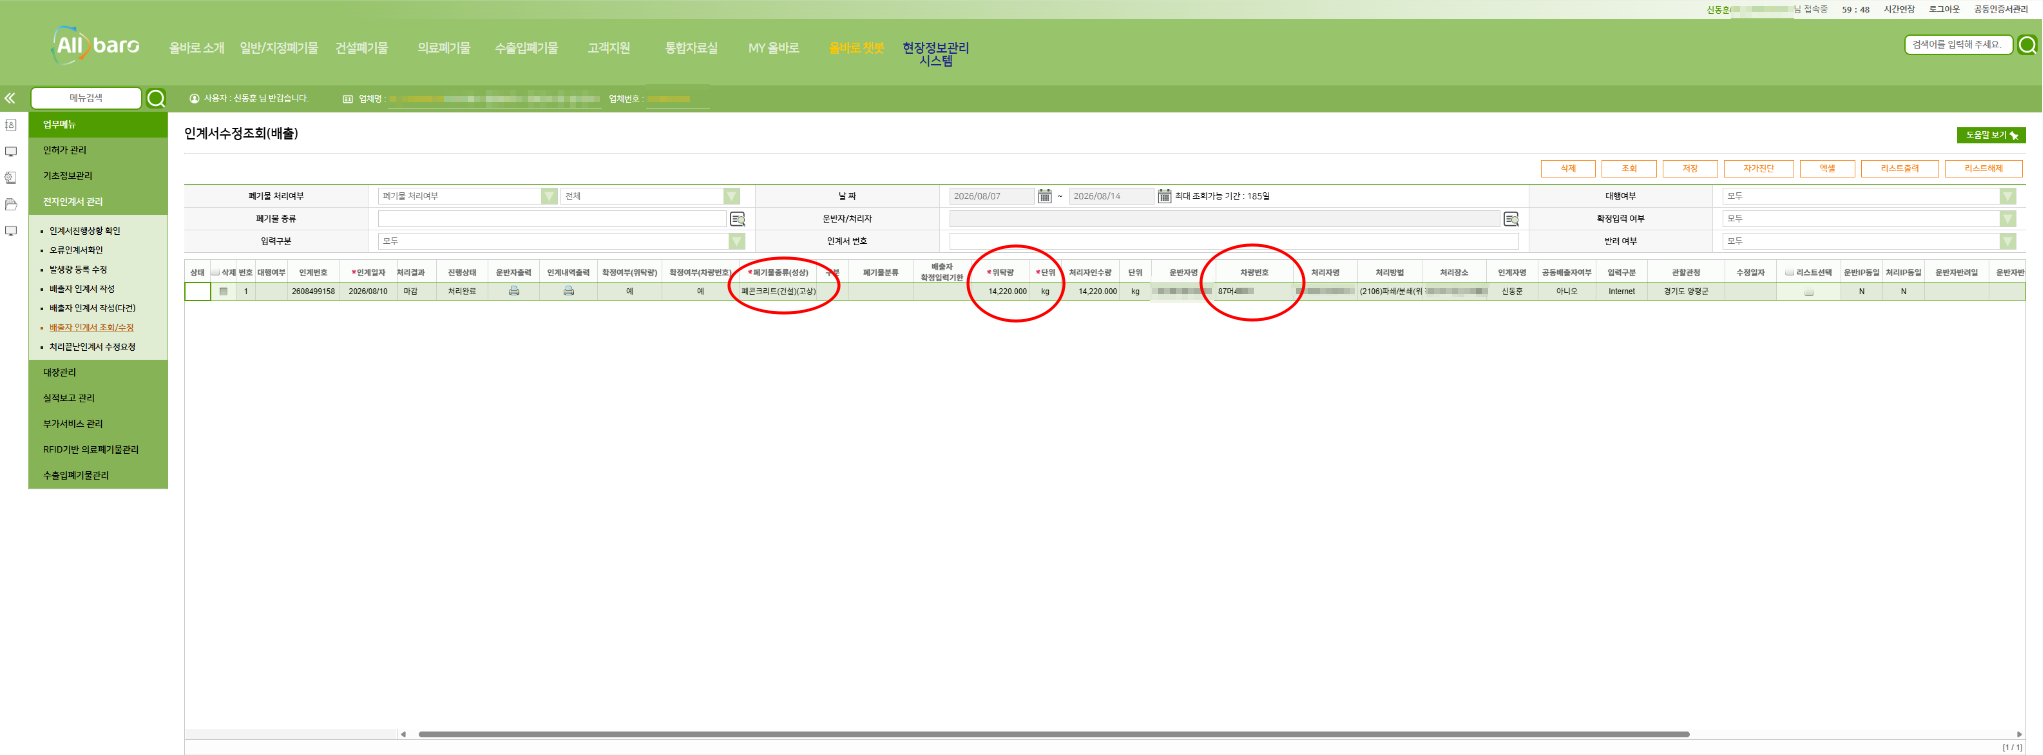This screenshot has height=755, width=2043.
Task: Click the 로그아웃 link
Action: [x=1944, y=9]
